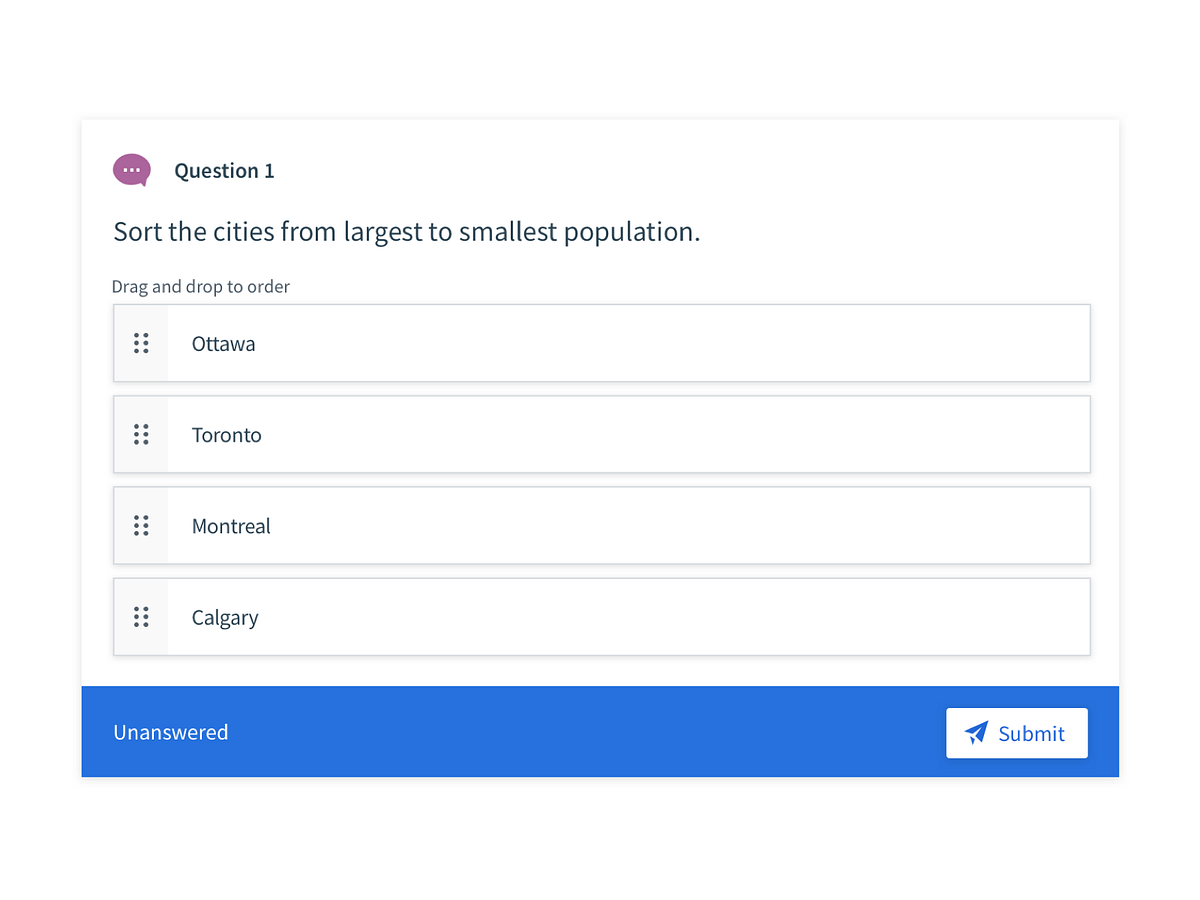Select the Toronto answer row
This screenshot has width=1200, height=900.
pos(600,434)
